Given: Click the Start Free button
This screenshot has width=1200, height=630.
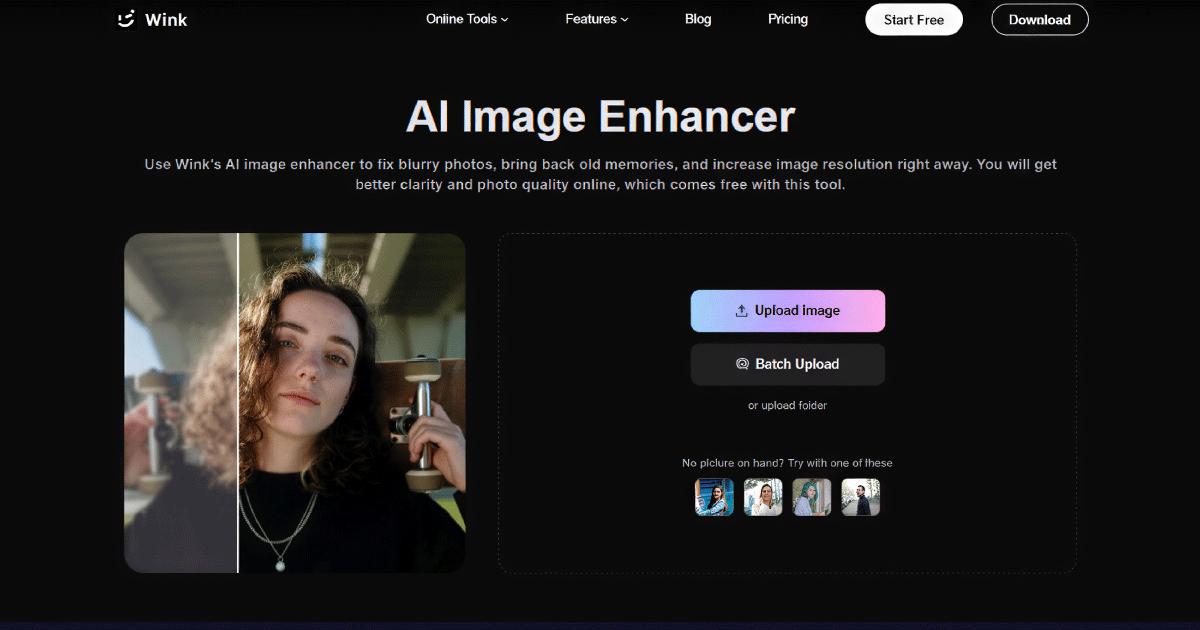Looking at the screenshot, I should [913, 20].
